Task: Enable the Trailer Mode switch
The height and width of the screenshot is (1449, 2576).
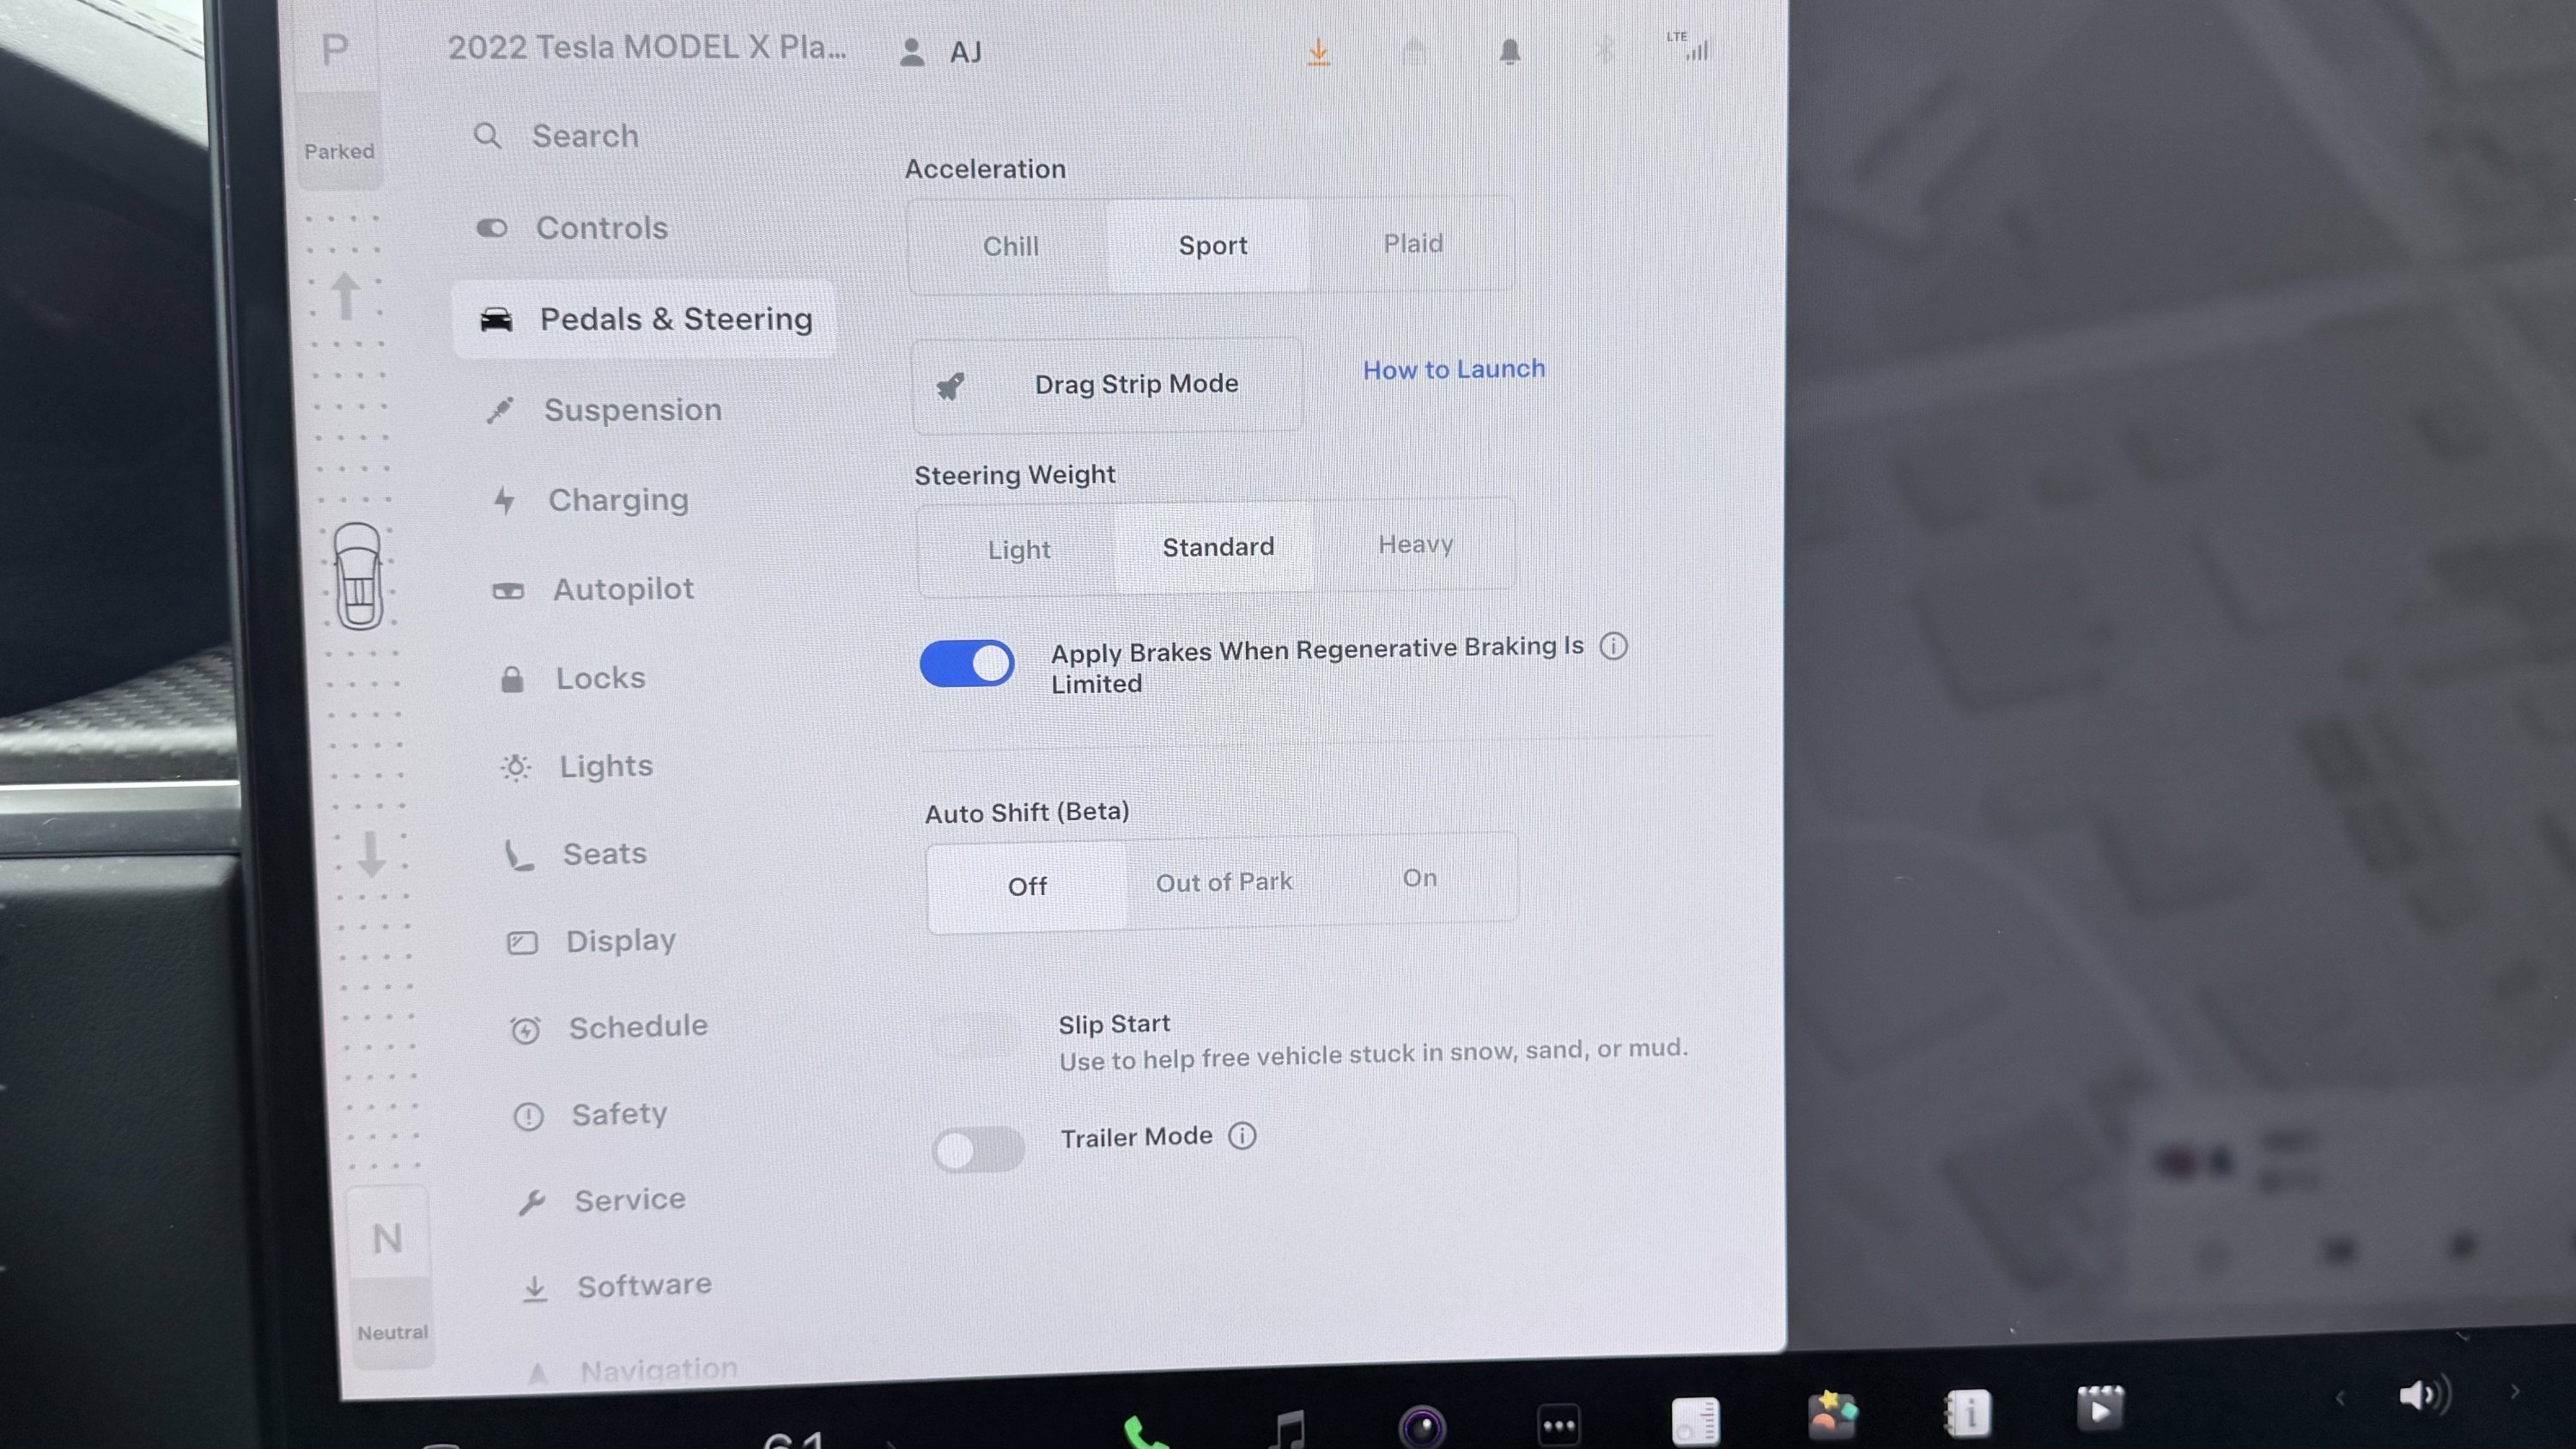Action: tap(978, 1150)
